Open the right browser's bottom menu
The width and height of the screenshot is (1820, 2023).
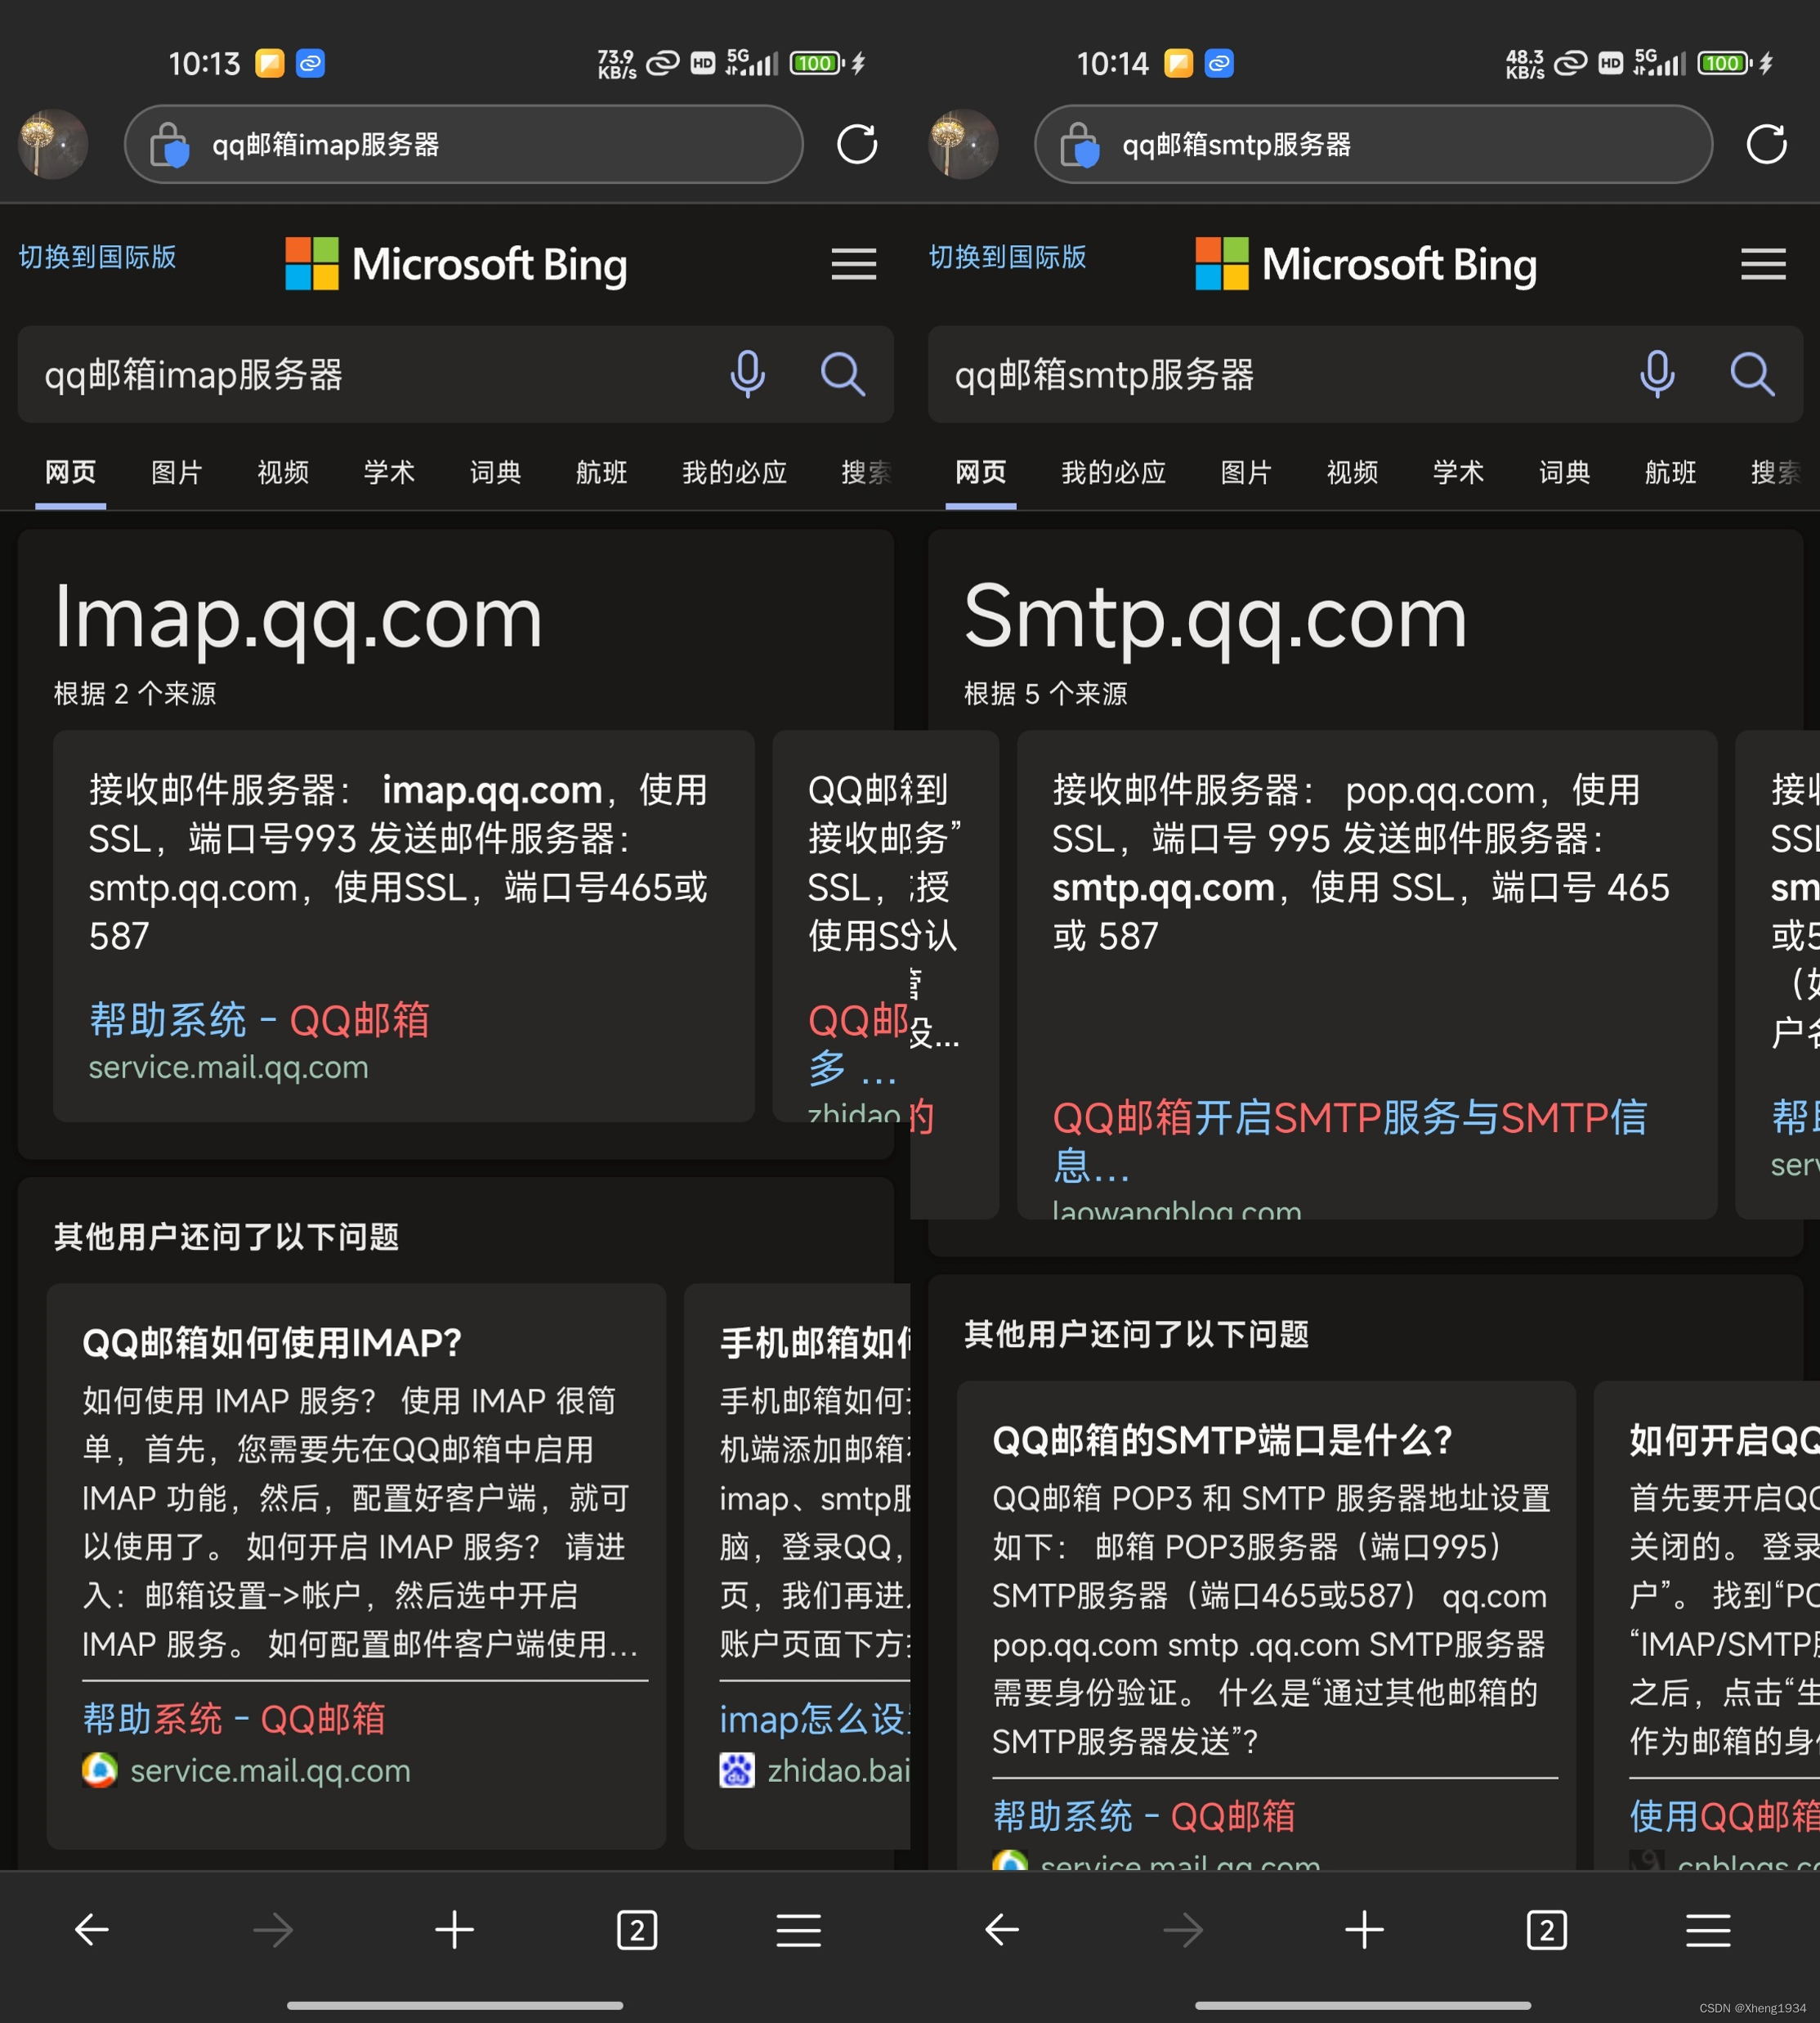[x=1708, y=1929]
